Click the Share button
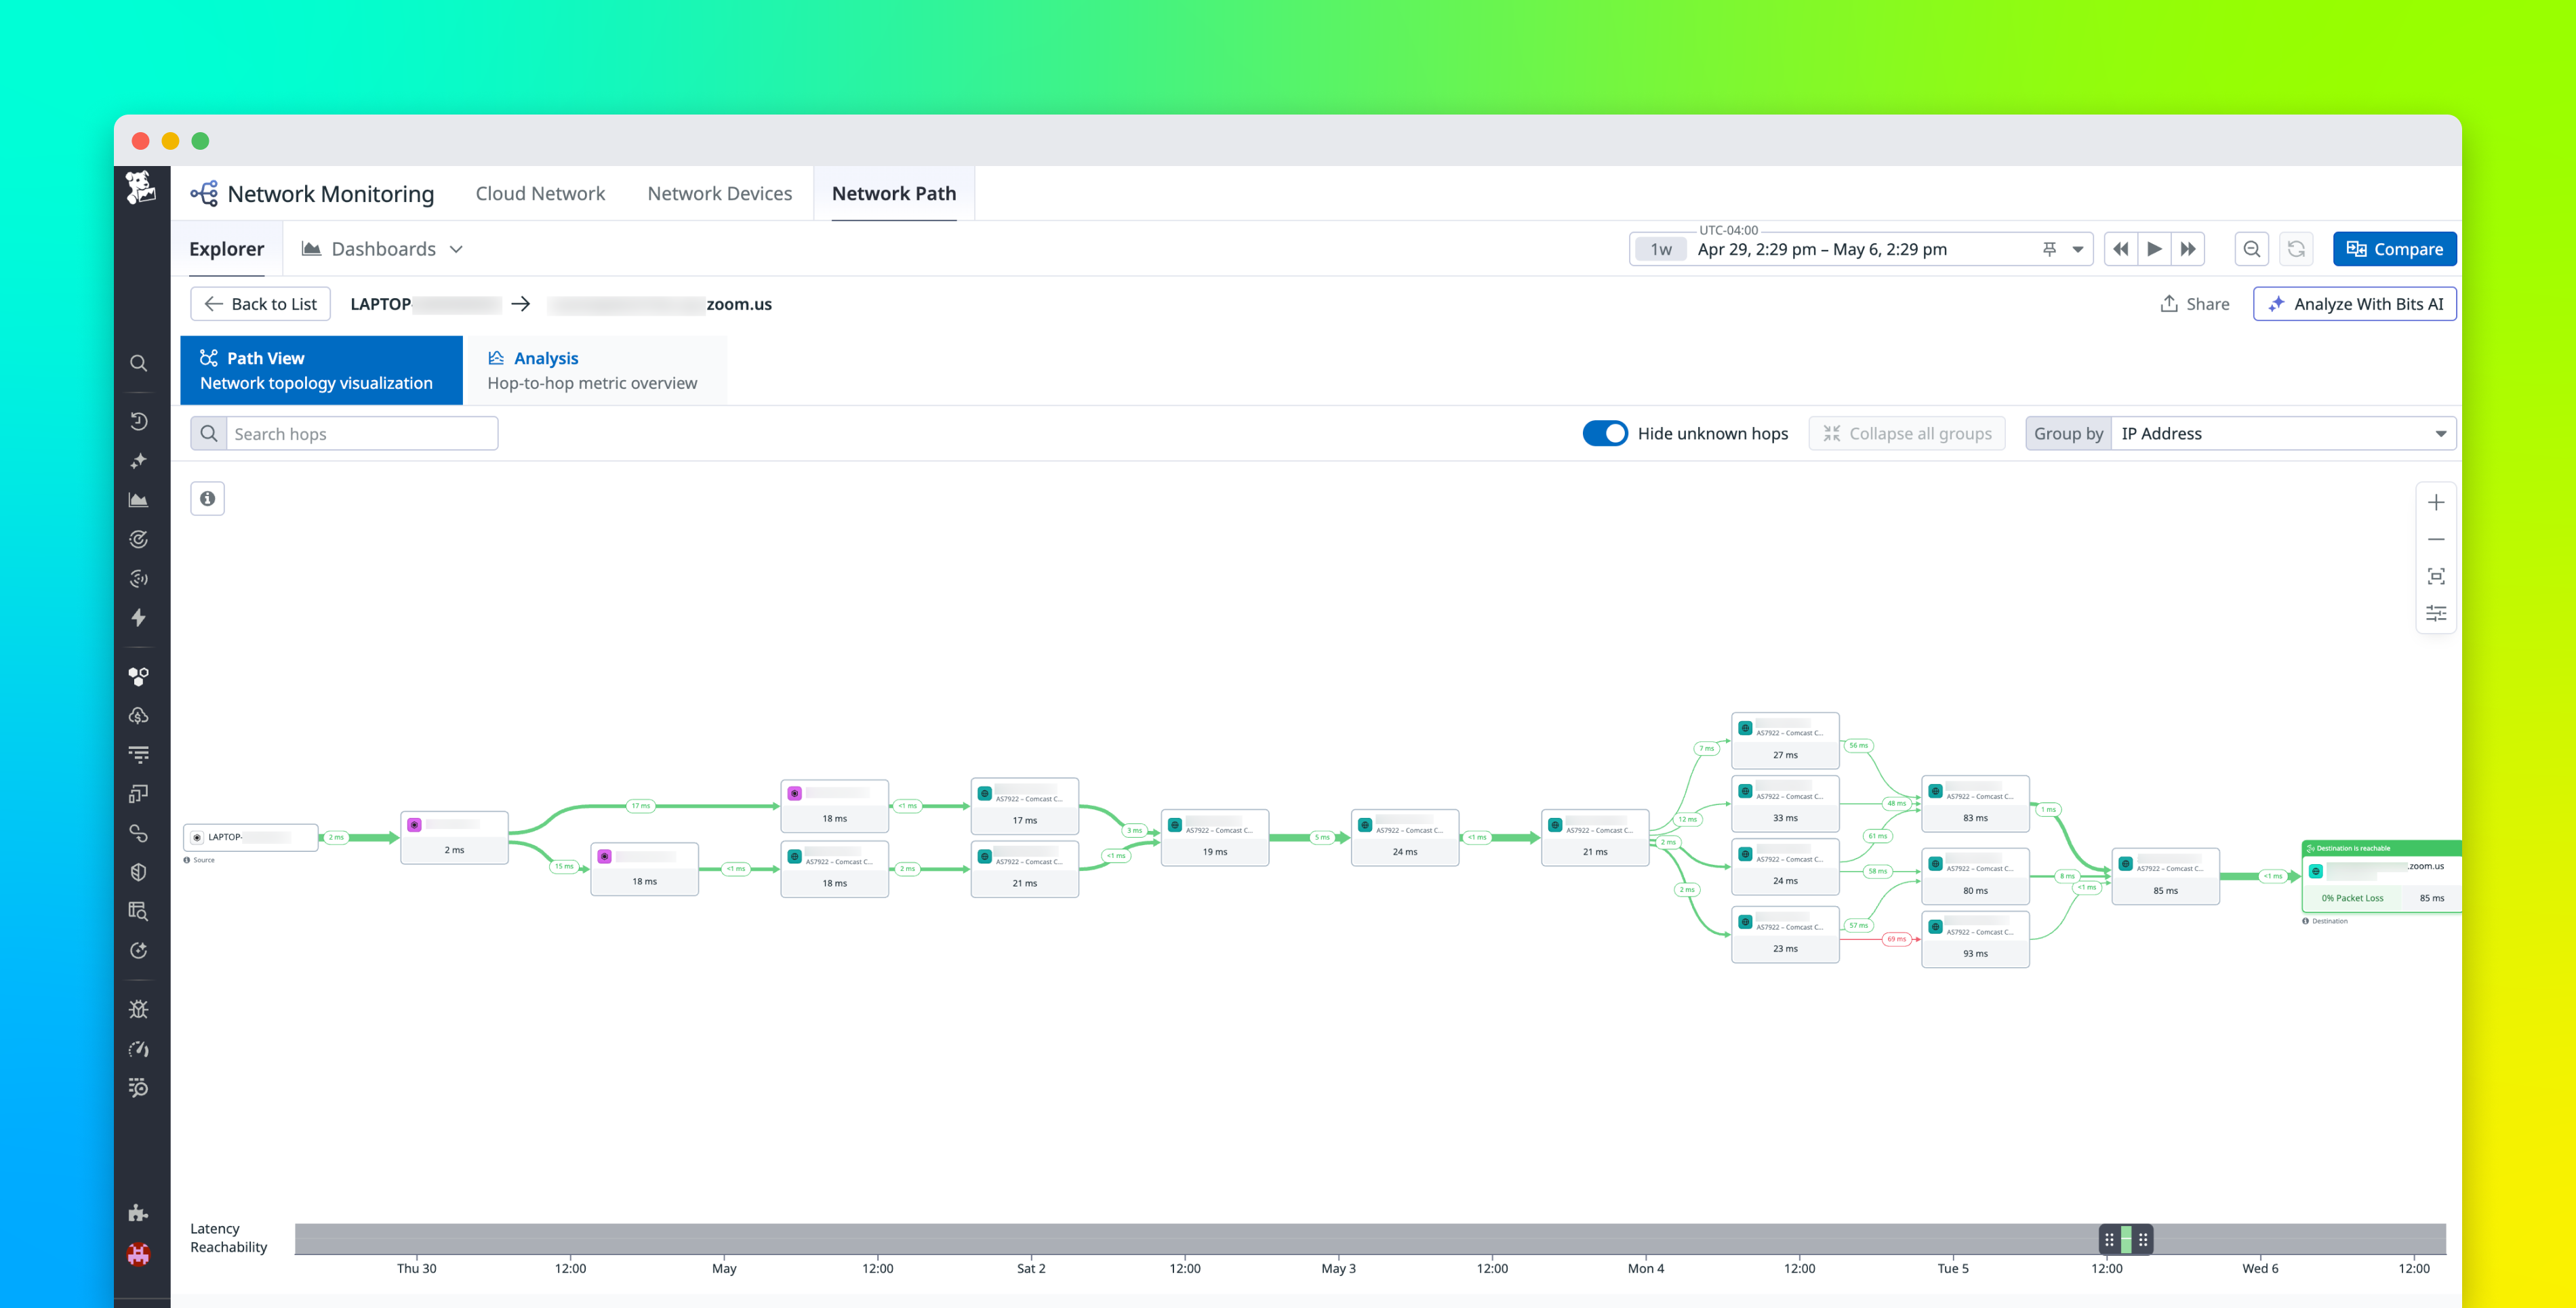The width and height of the screenshot is (2576, 1308). (2194, 304)
